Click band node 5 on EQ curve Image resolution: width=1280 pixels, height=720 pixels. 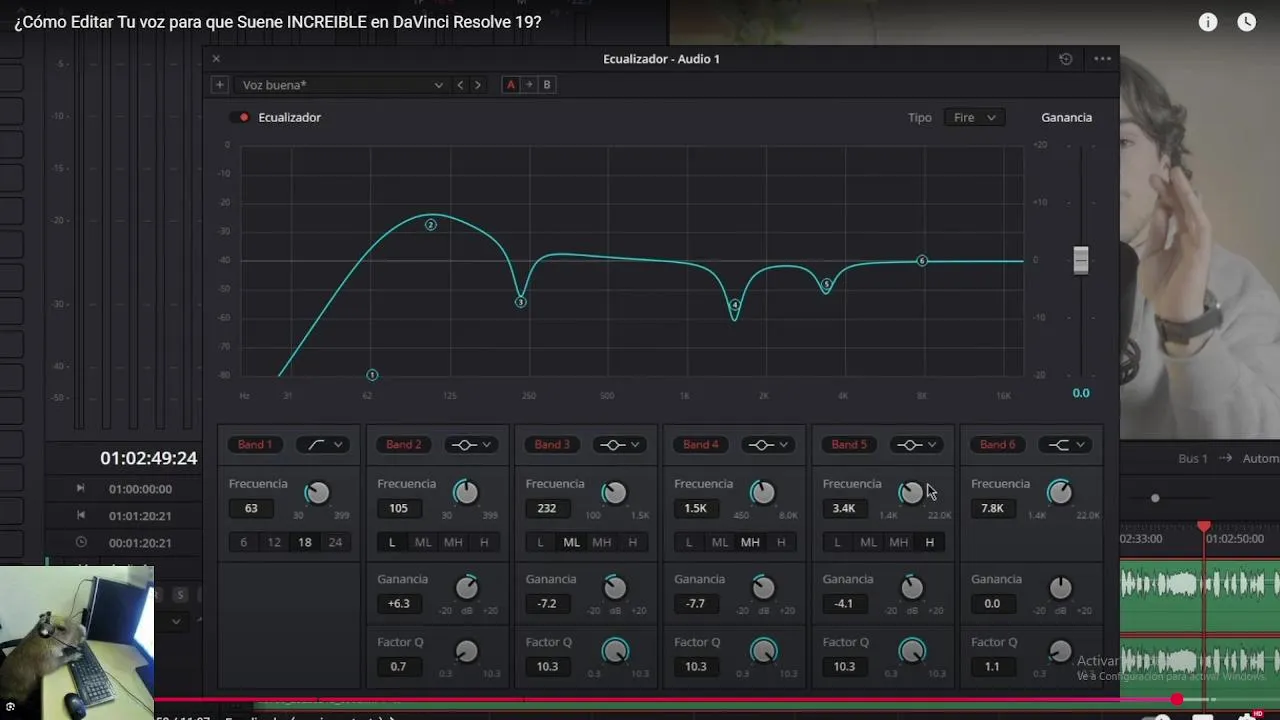pyautogui.click(x=827, y=285)
